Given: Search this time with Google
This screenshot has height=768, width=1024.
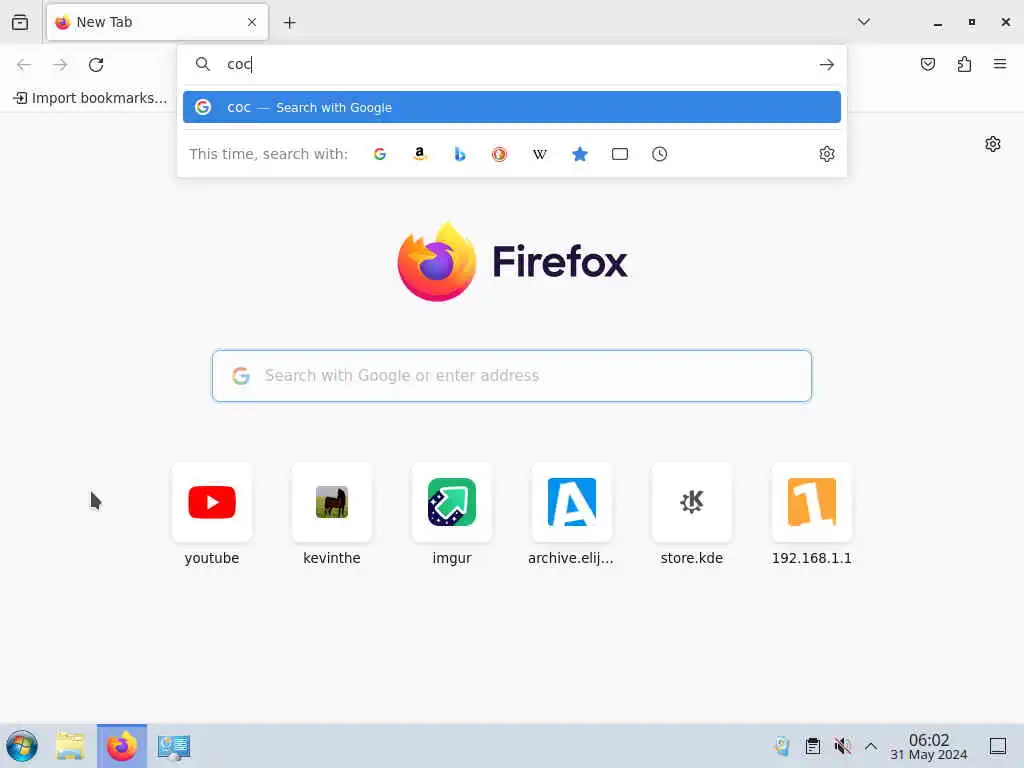Looking at the screenshot, I should (x=380, y=154).
